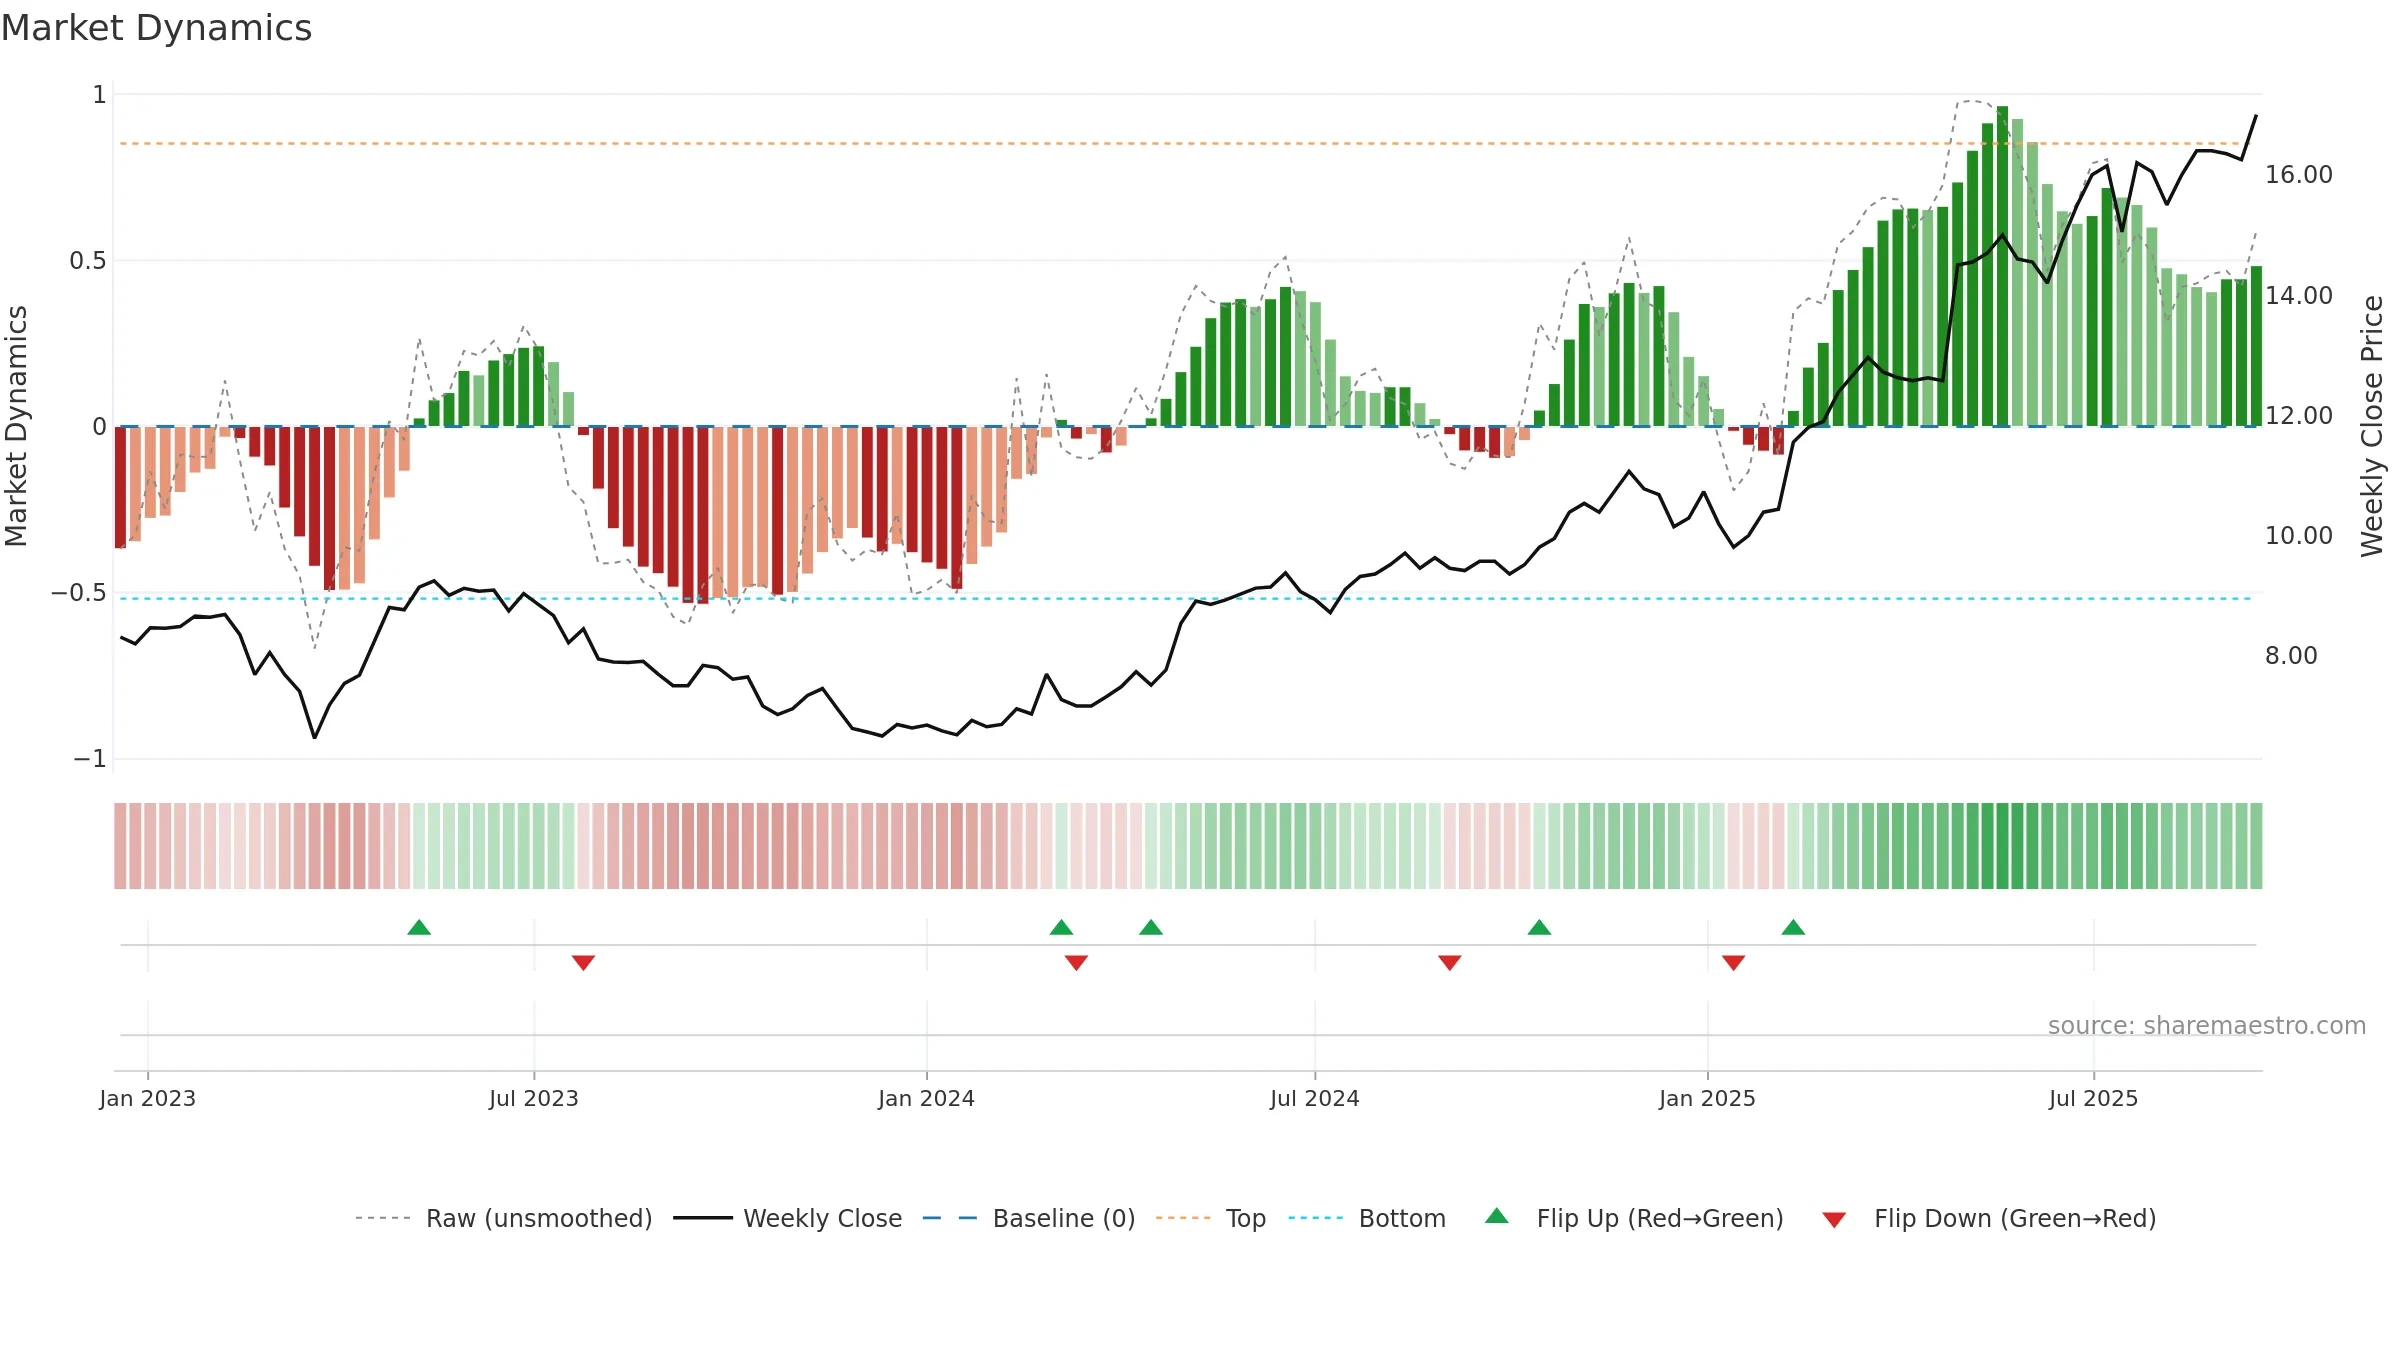Click the source: sharemaestro.com text
Screen dimensions: 2400x1350
pyautogui.click(x=2207, y=1025)
